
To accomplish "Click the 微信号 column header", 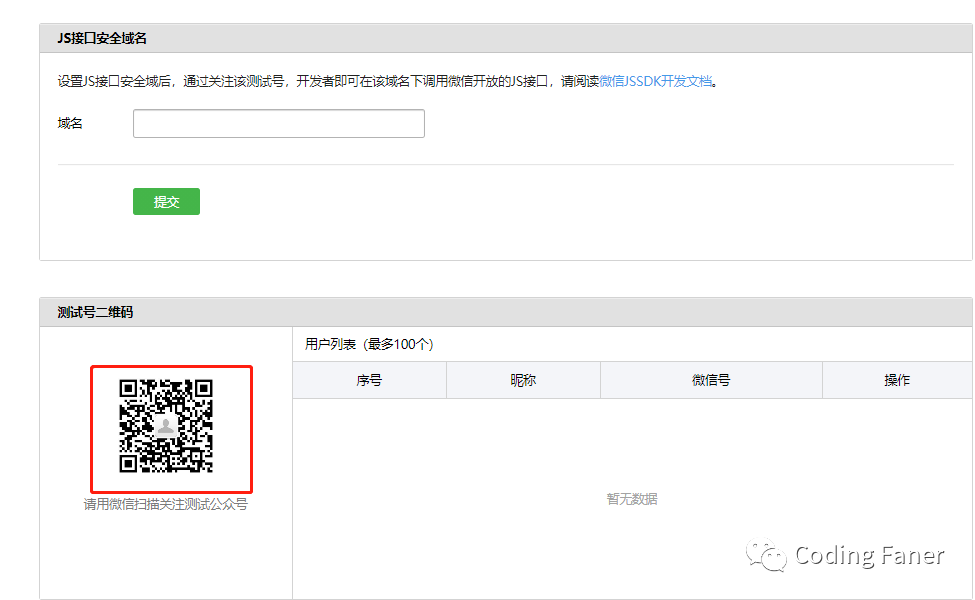I will pos(711,380).
